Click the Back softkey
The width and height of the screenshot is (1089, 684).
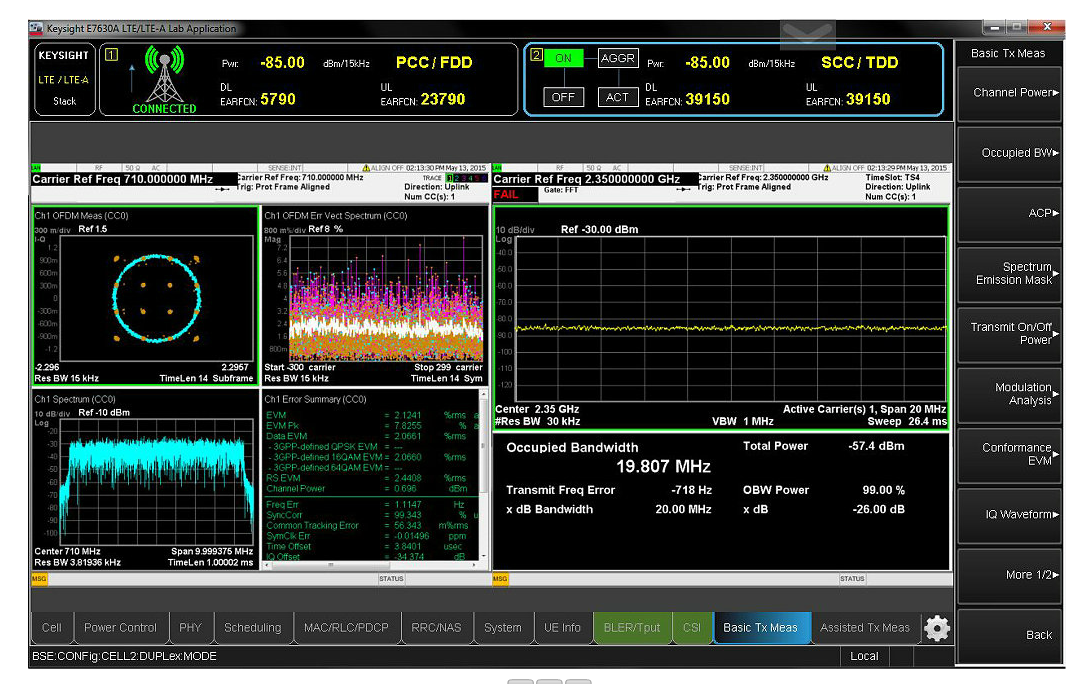click(x=1009, y=635)
